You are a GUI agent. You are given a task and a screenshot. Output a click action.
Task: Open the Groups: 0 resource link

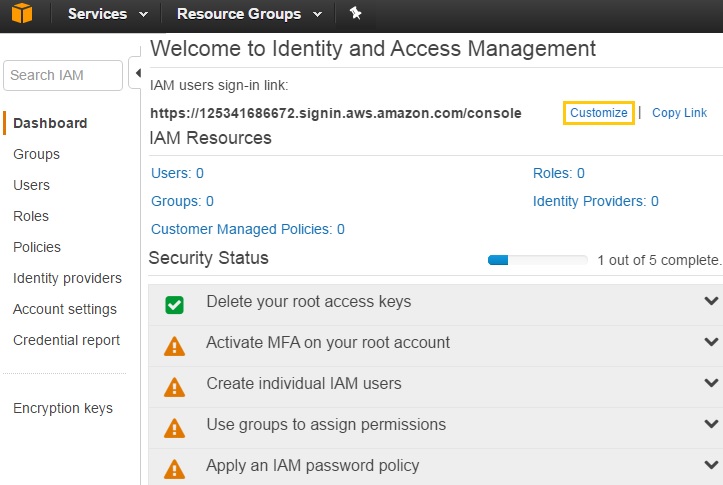point(182,201)
